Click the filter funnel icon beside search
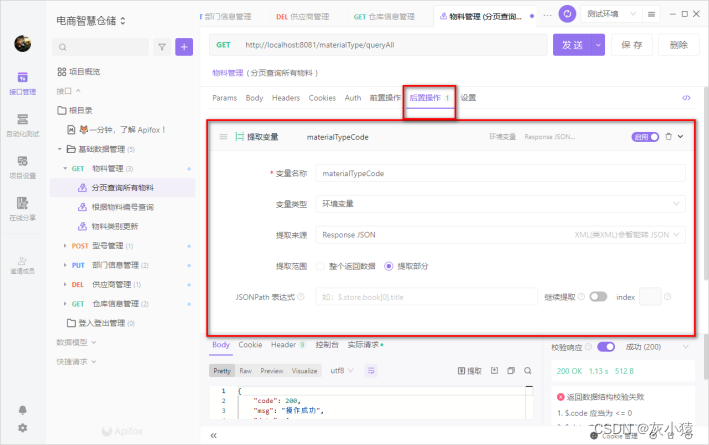This screenshot has height=445, width=709. coord(162,47)
